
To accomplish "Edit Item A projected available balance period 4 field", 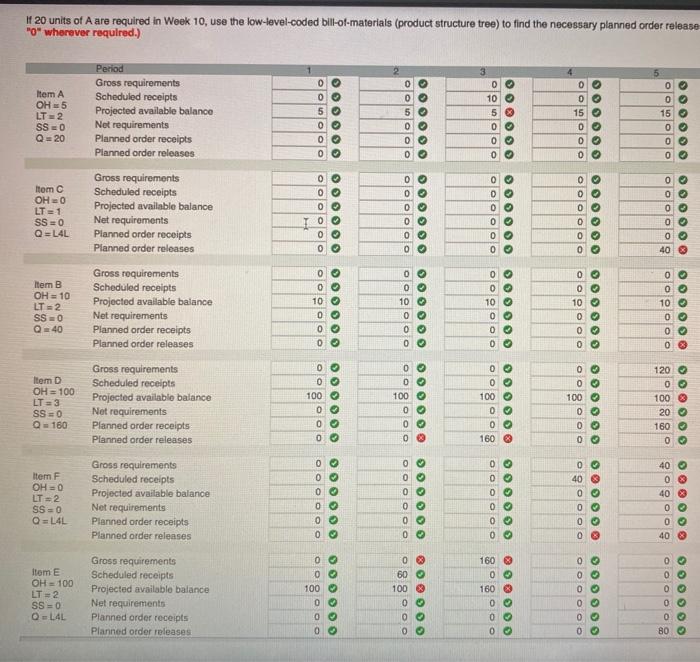I will 559,113.
